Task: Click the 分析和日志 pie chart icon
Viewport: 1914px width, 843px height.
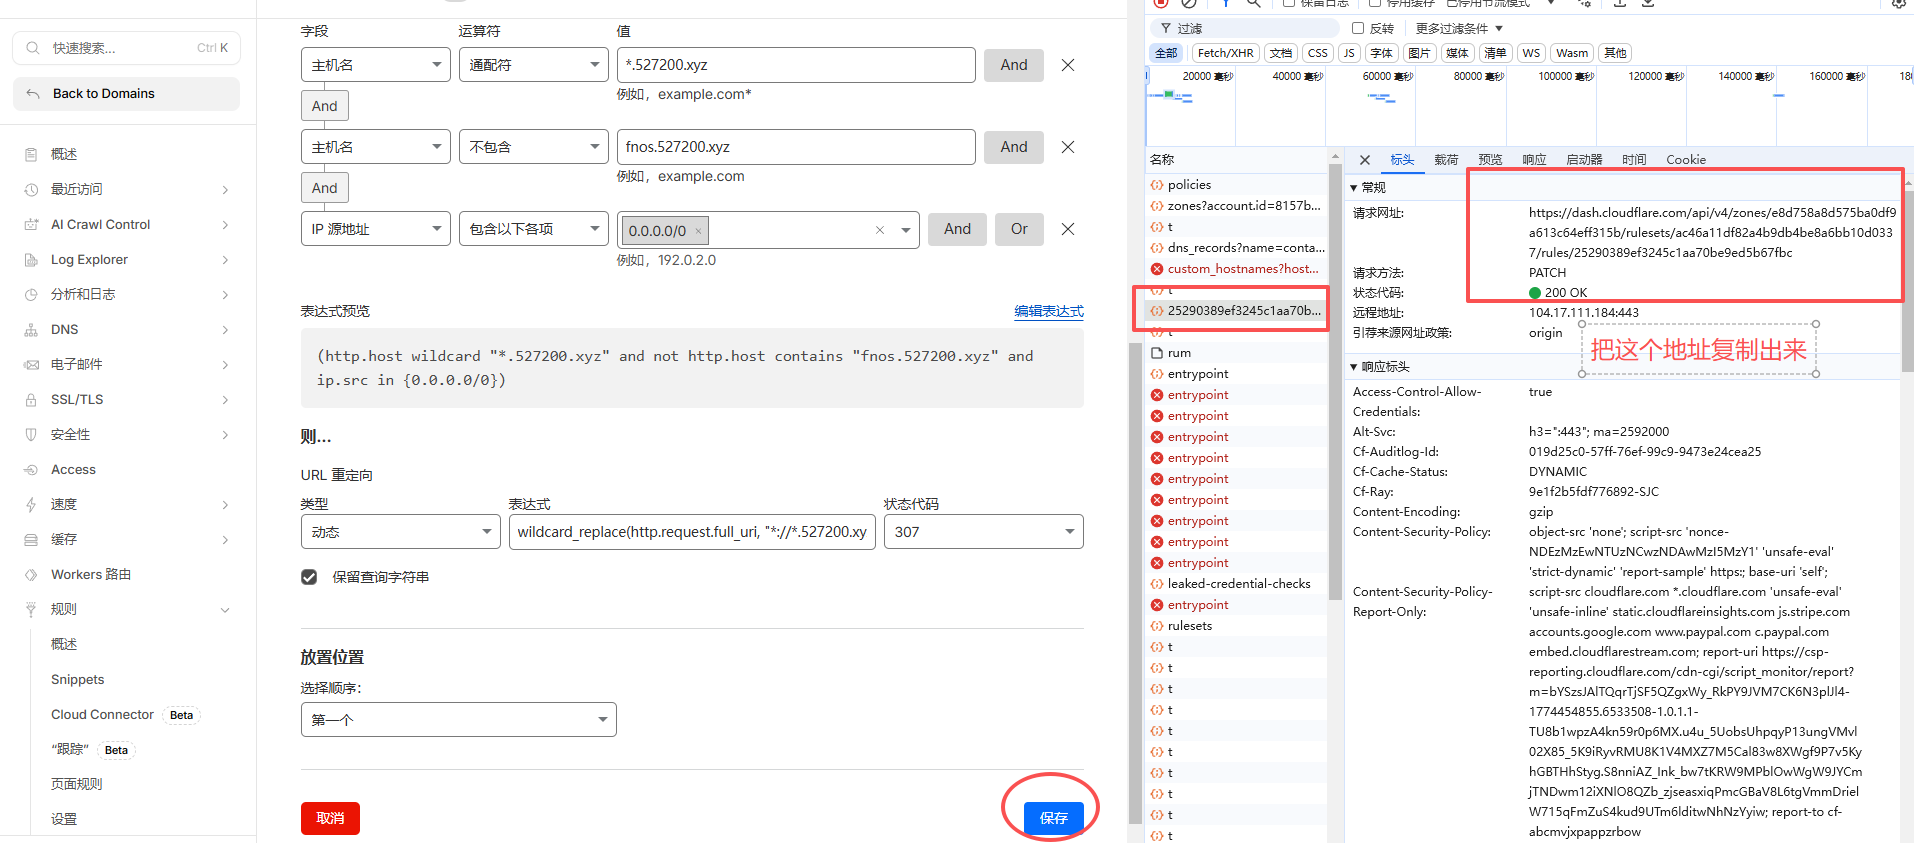Action: [x=31, y=294]
